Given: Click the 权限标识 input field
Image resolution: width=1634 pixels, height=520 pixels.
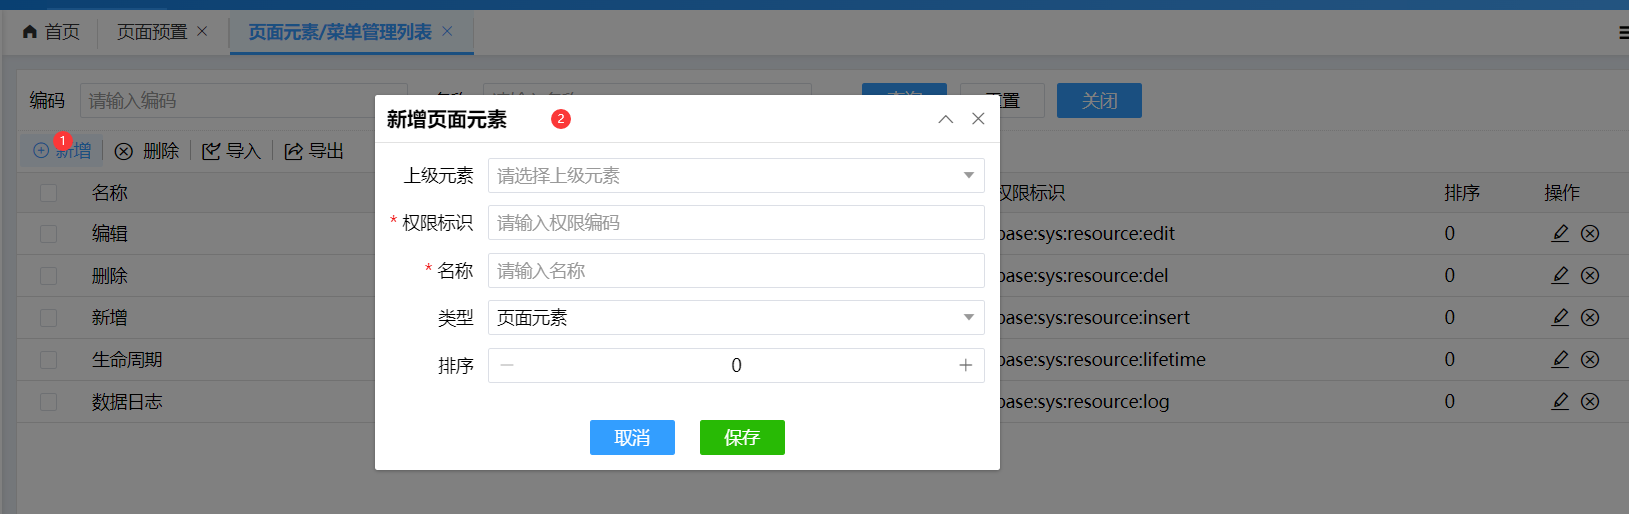Looking at the screenshot, I should [736, 222].
